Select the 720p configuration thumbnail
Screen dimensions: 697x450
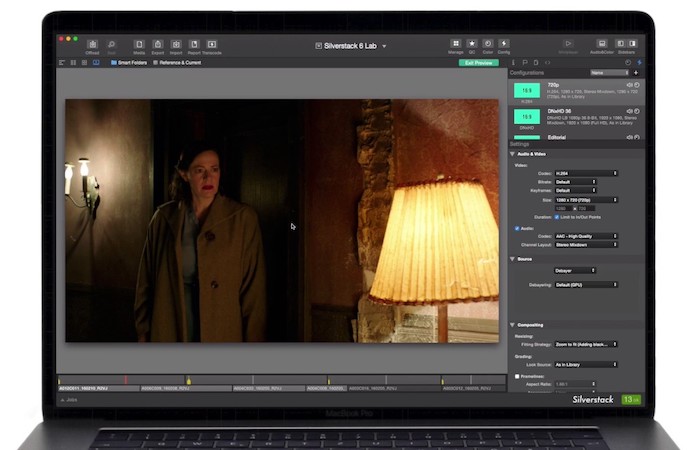tap(527, 90)
